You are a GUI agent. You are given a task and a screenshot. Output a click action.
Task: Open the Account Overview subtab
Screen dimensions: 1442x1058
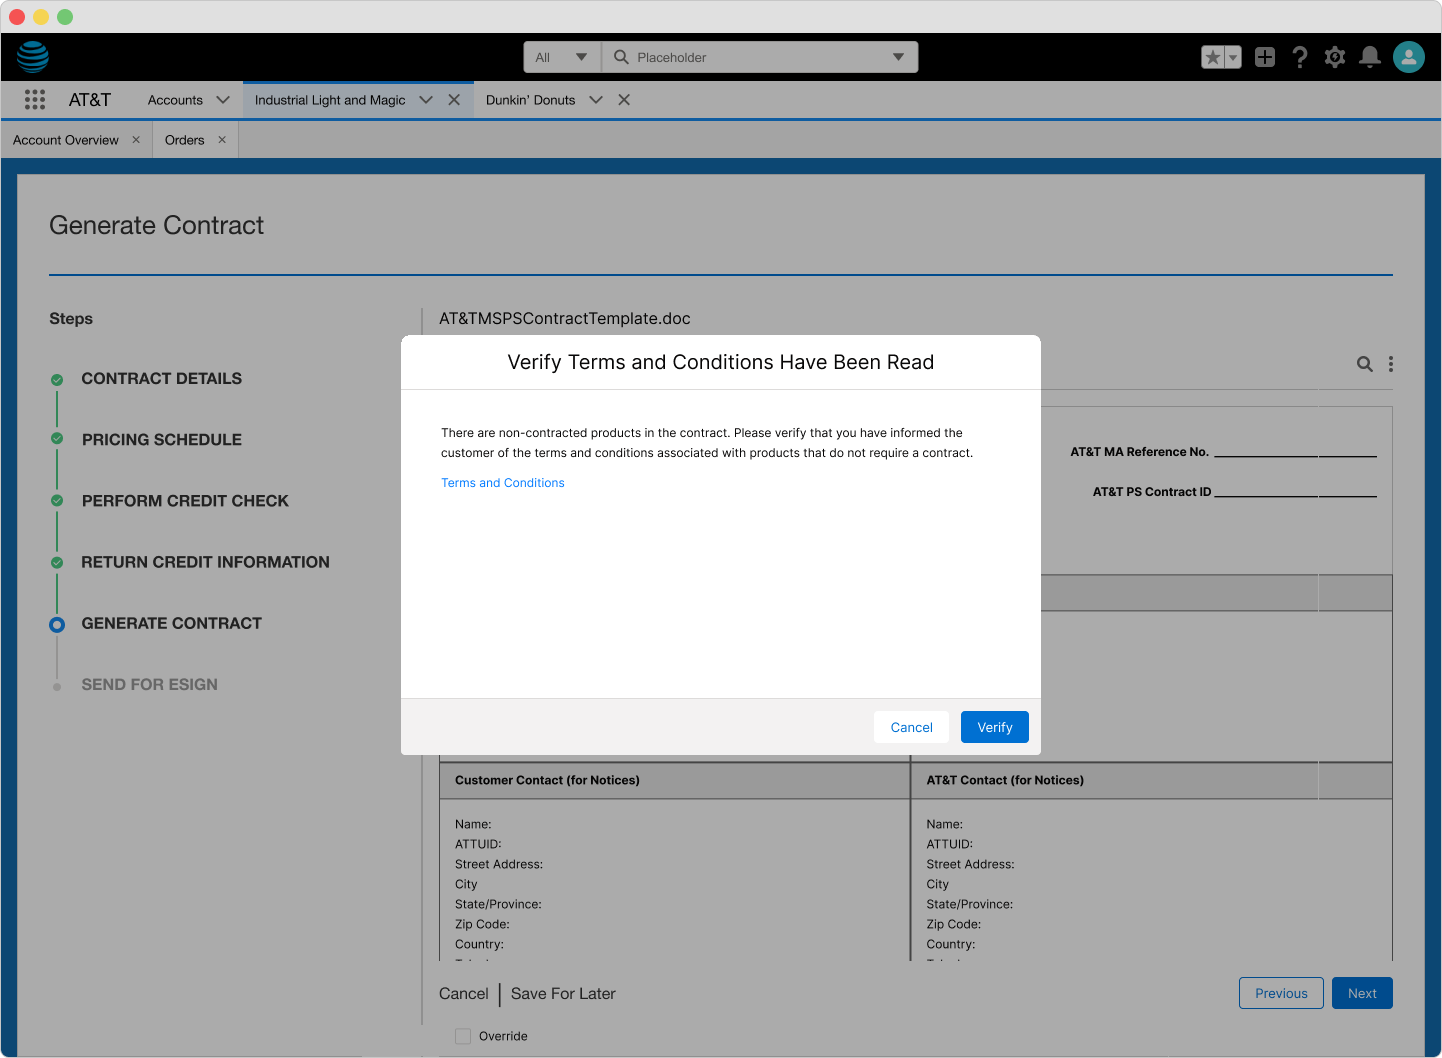coord(66,140)
